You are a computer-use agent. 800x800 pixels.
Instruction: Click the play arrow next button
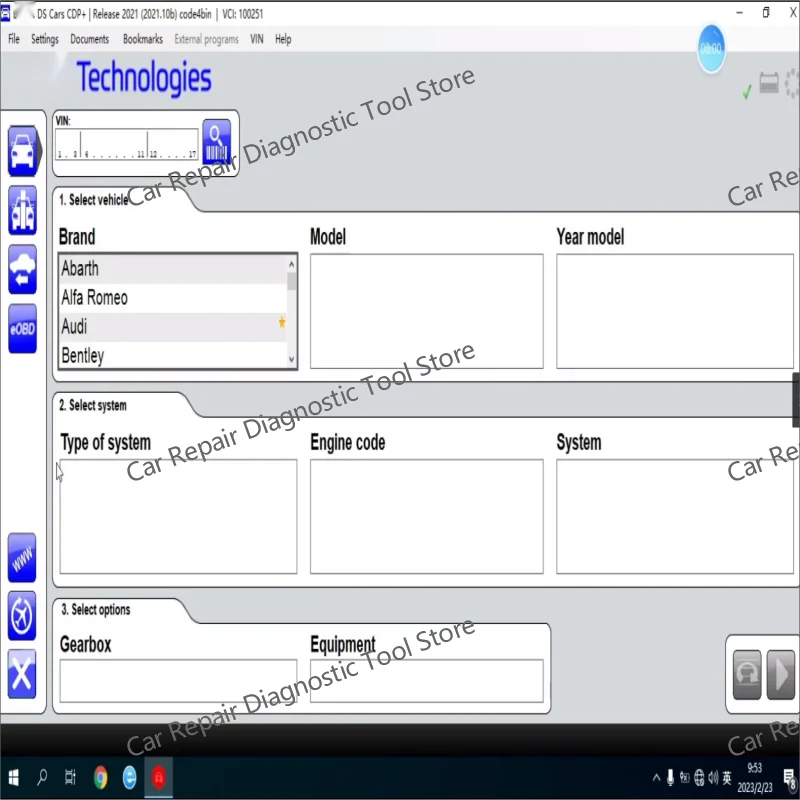(x=781, y=674)
